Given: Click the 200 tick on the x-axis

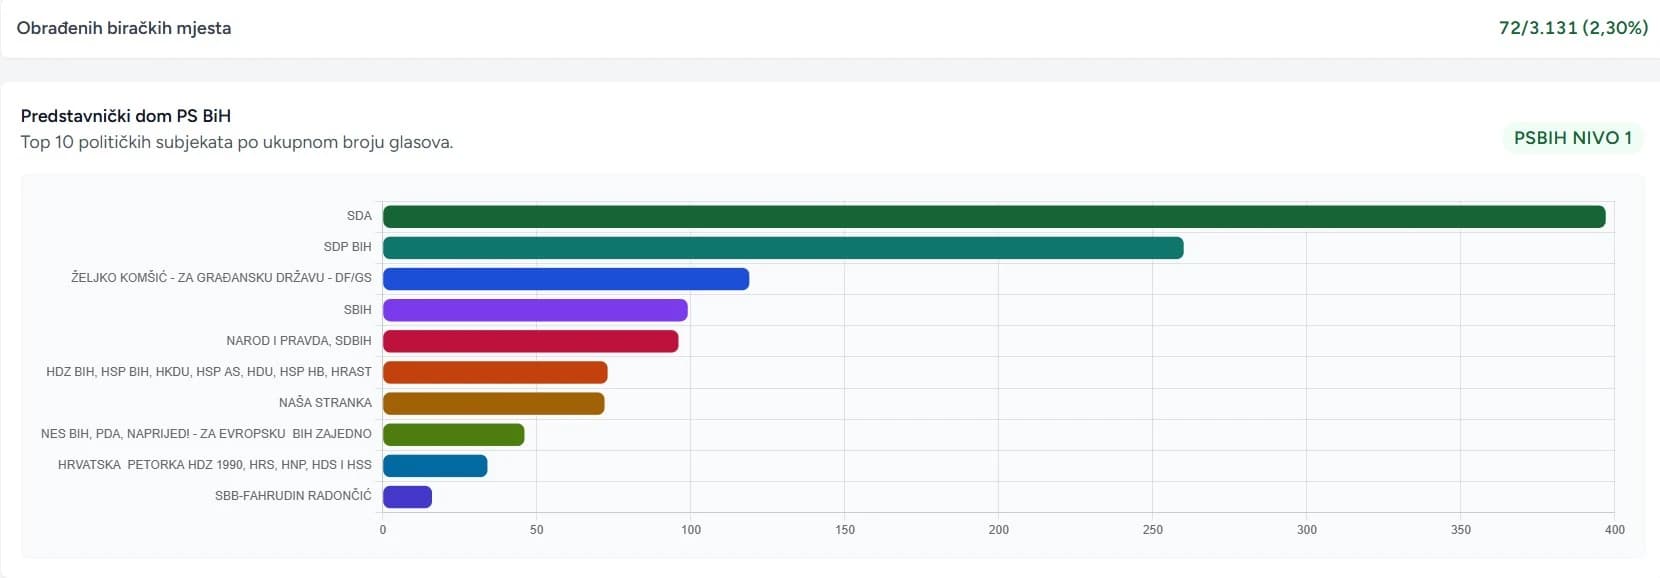Looking at the screenshot, I should (x=999, y=530).
